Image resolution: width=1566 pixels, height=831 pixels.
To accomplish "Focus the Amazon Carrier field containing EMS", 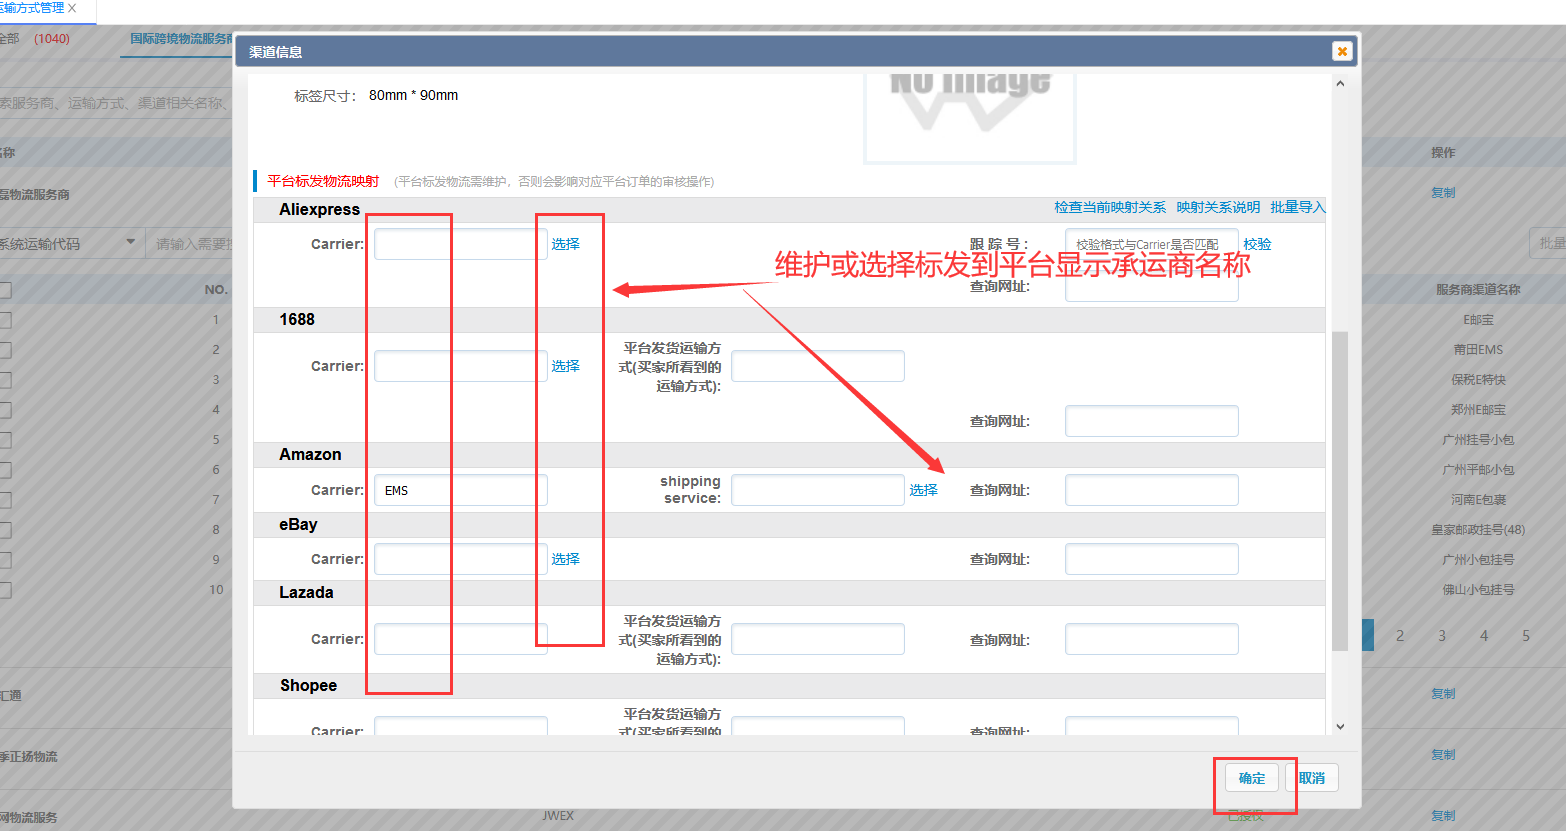I will [x=460, y=490].
